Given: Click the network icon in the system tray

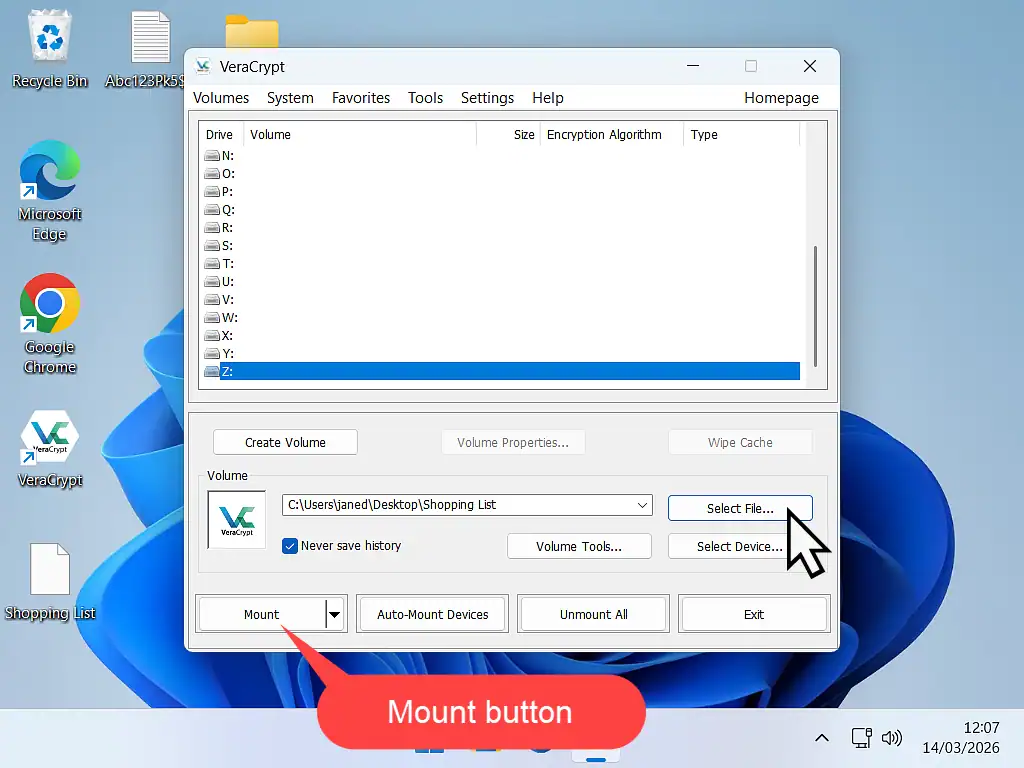Looking at the screenshot, I should pos(860,738).
